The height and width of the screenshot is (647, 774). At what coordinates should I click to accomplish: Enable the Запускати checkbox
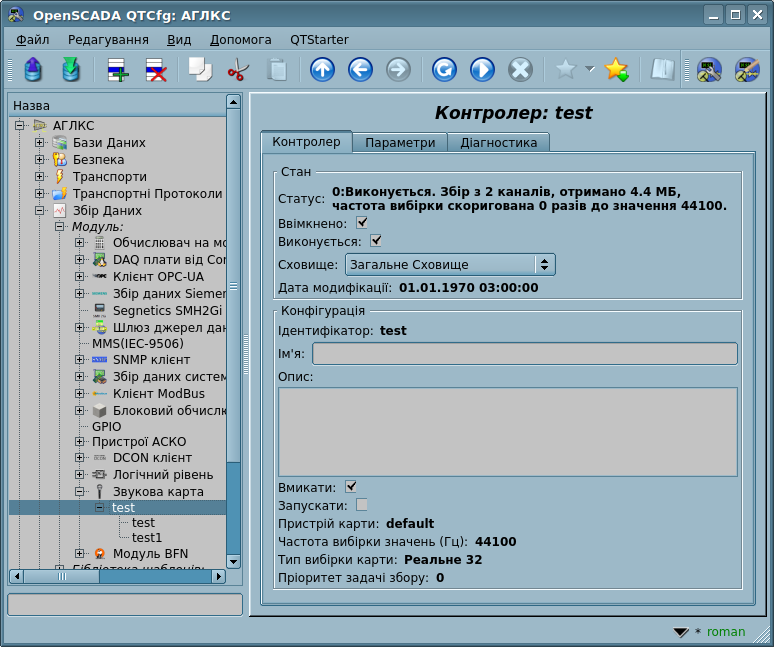coord(362,504)
